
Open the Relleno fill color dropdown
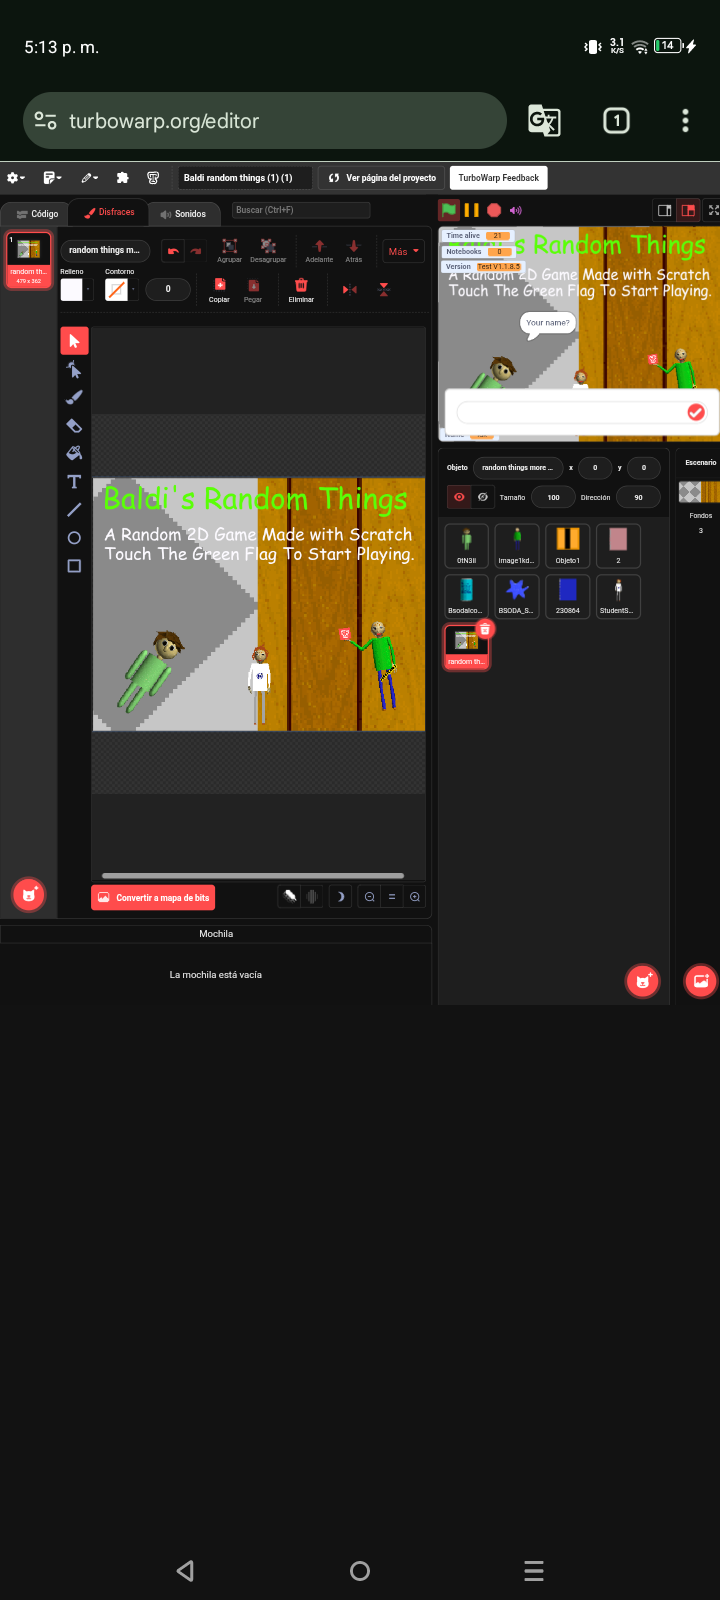coord(76,290)
